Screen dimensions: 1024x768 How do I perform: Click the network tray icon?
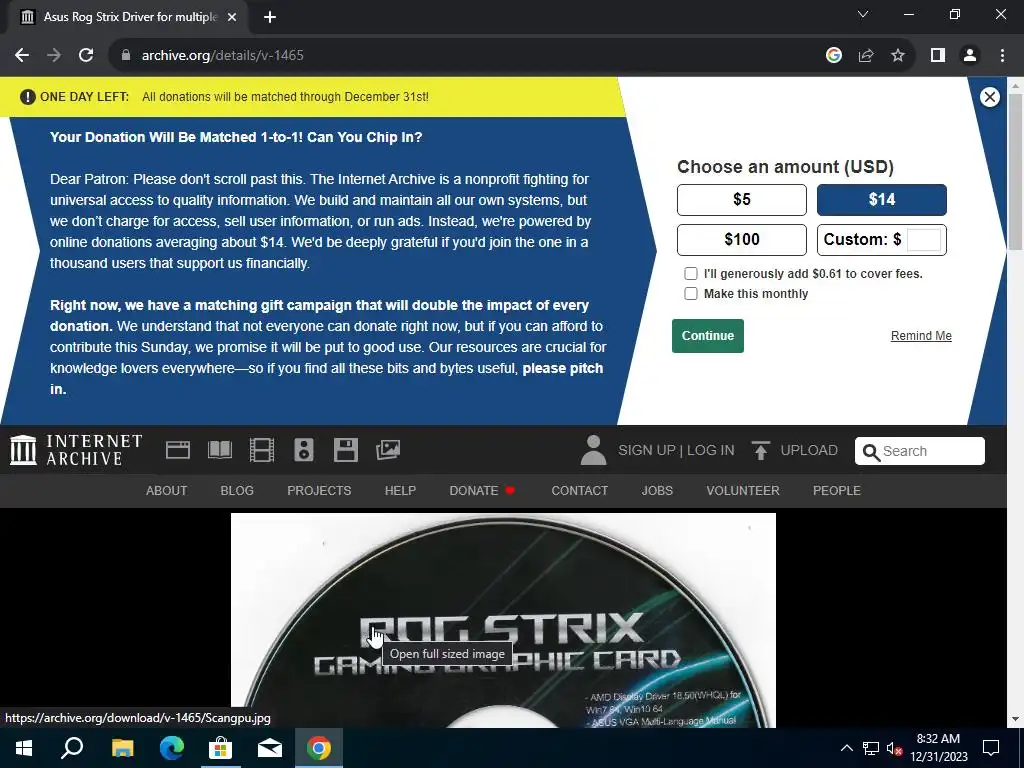tap(871, 748)
